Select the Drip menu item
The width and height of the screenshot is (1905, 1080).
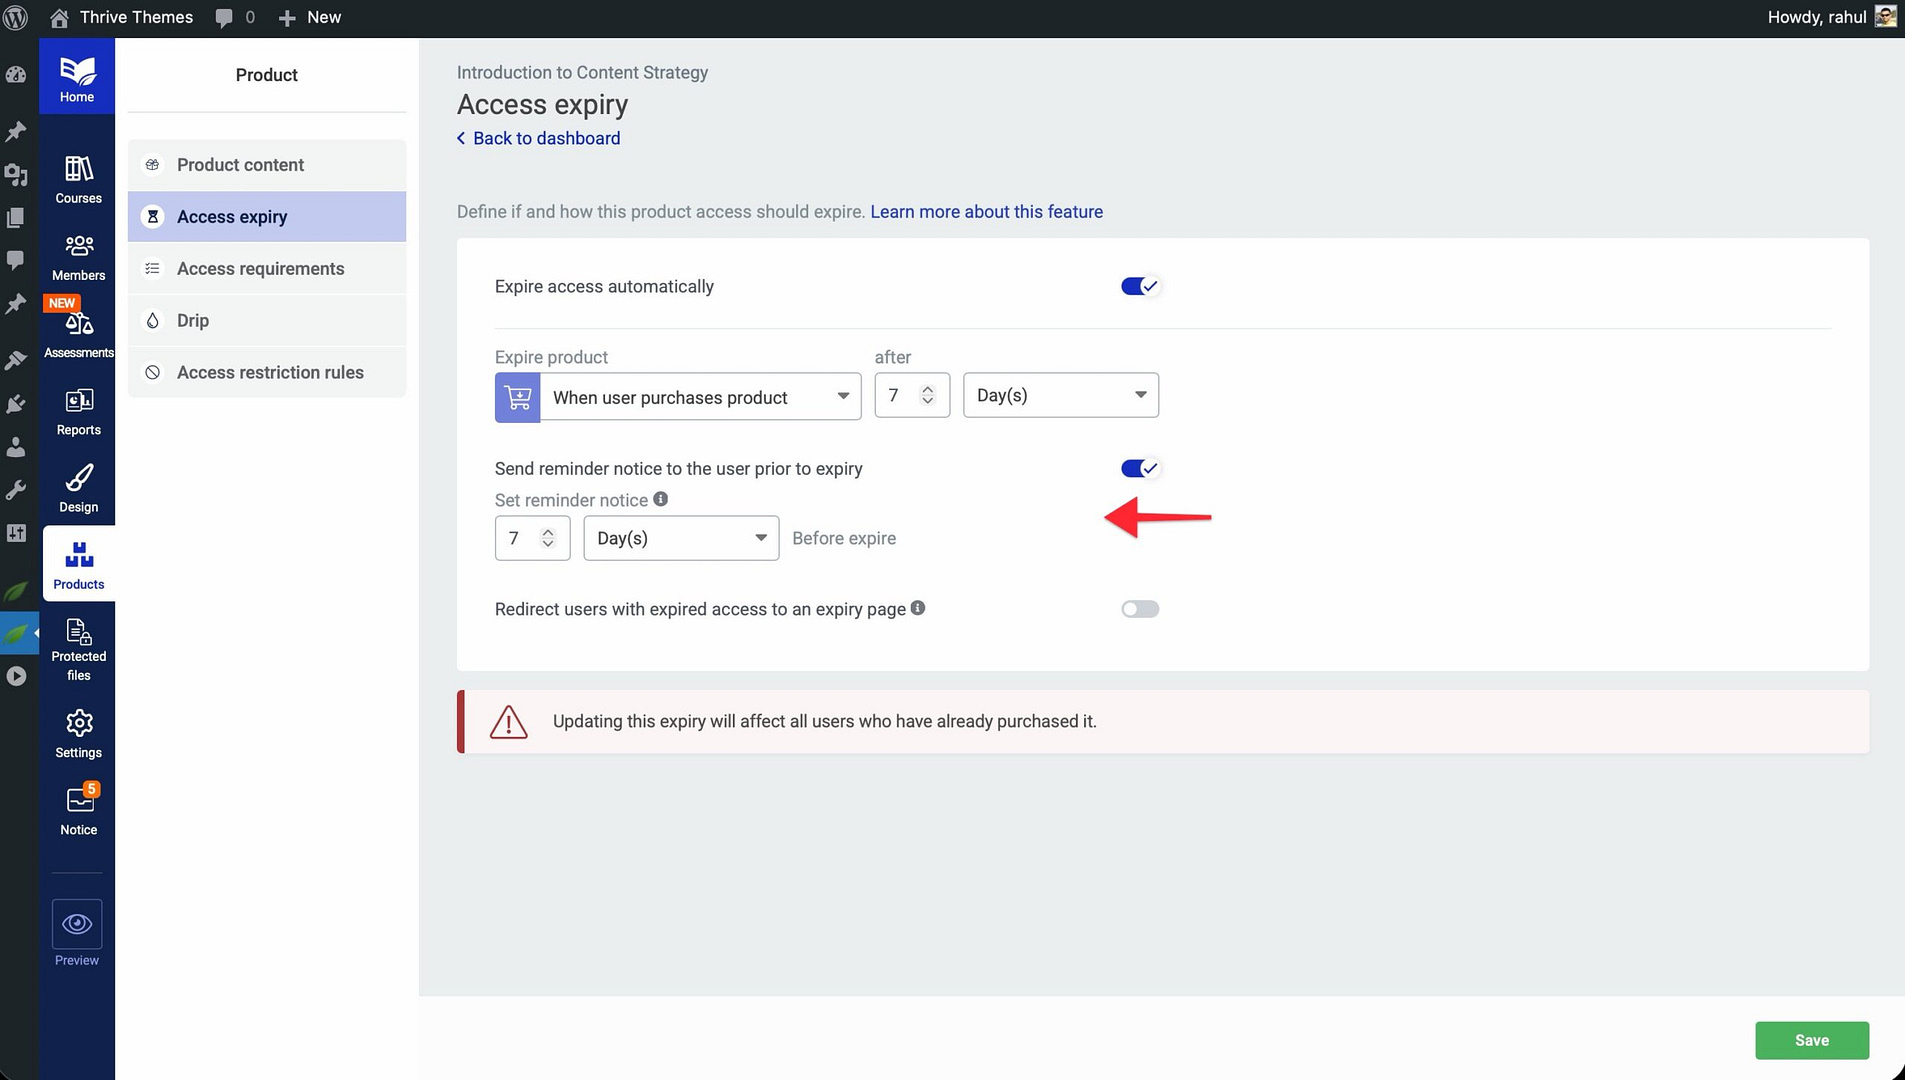coord(193,321)
